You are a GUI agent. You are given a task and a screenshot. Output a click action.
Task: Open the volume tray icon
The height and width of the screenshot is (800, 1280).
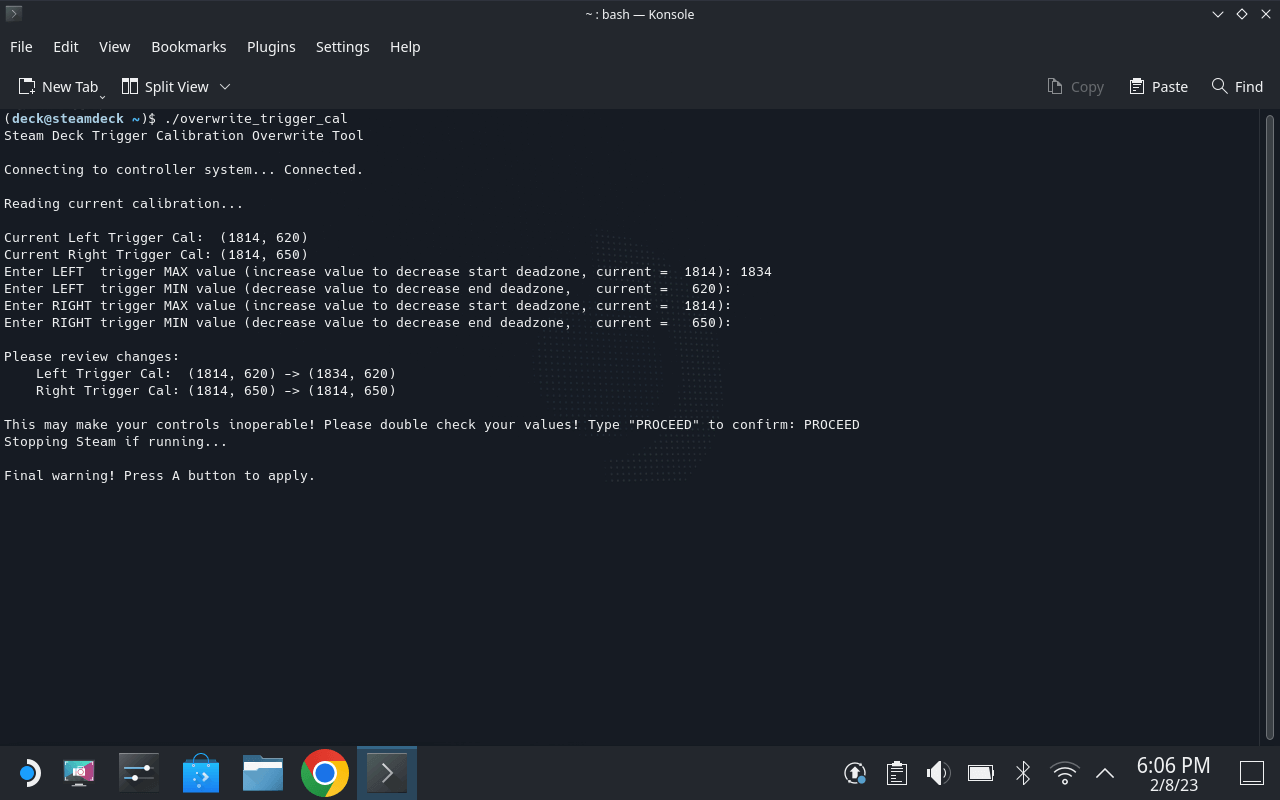(x=938, y=773)
